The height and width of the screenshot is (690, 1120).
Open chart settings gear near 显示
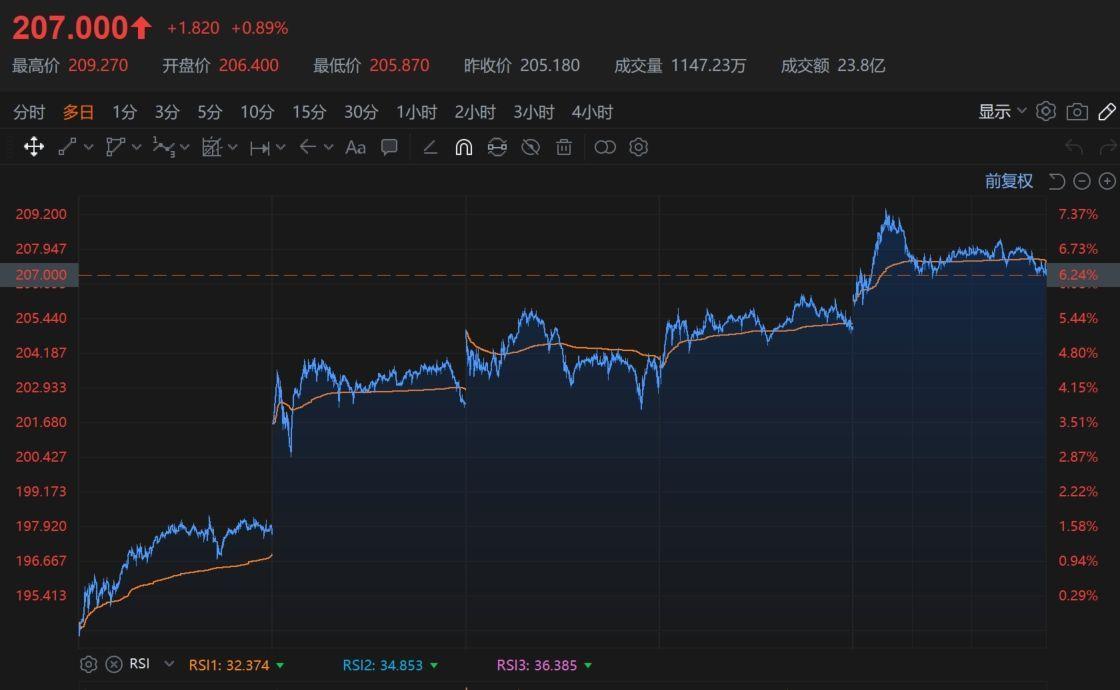(1046, 111)
